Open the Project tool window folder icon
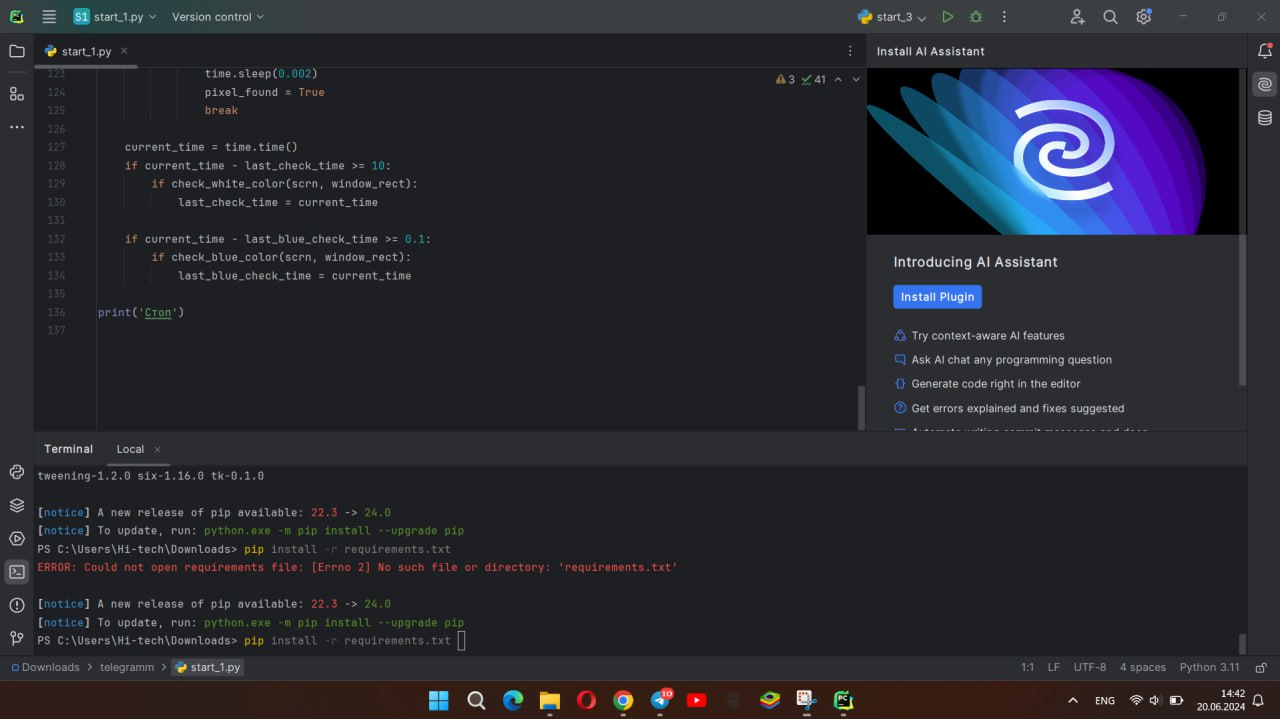The image size is (1280, 719). click(x=17, y=51)
